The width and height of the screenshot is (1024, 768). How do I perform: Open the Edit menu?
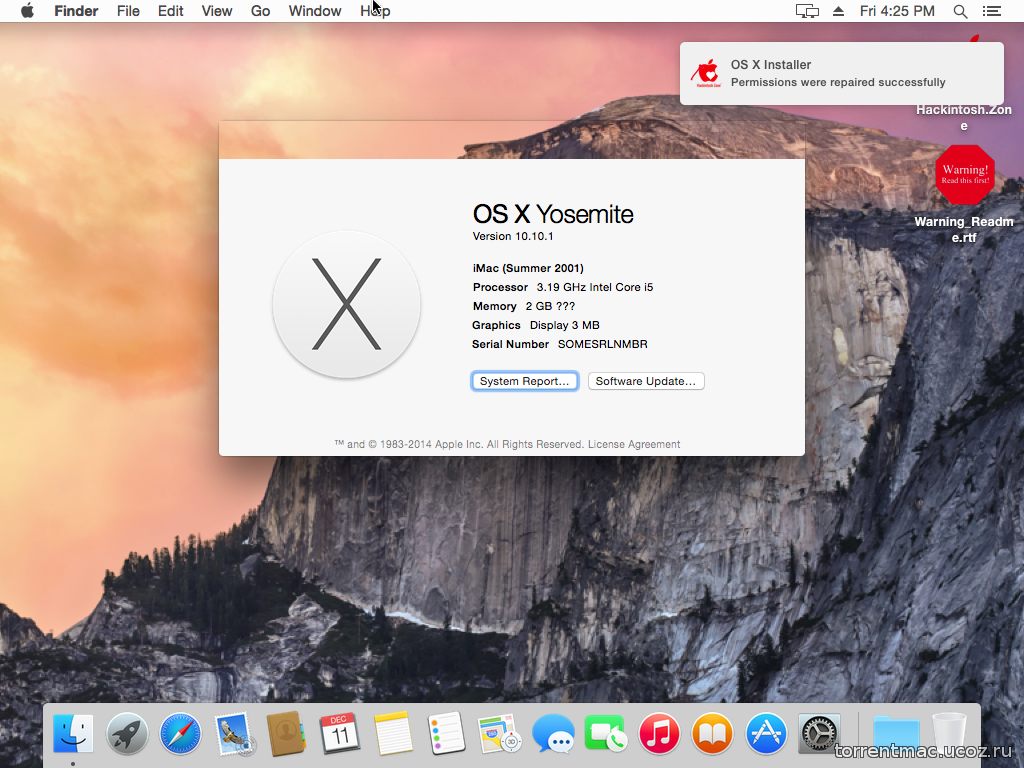pos(170,11)
